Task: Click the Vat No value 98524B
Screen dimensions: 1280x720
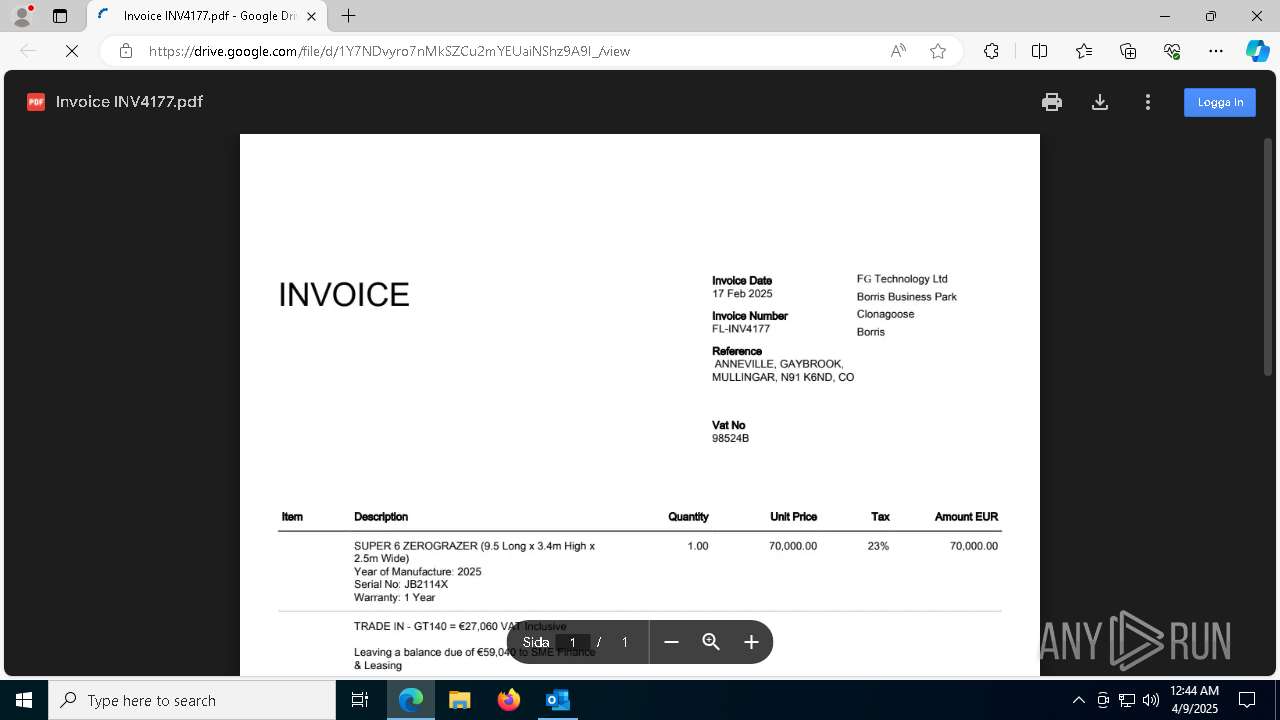Action: [730, 439]
